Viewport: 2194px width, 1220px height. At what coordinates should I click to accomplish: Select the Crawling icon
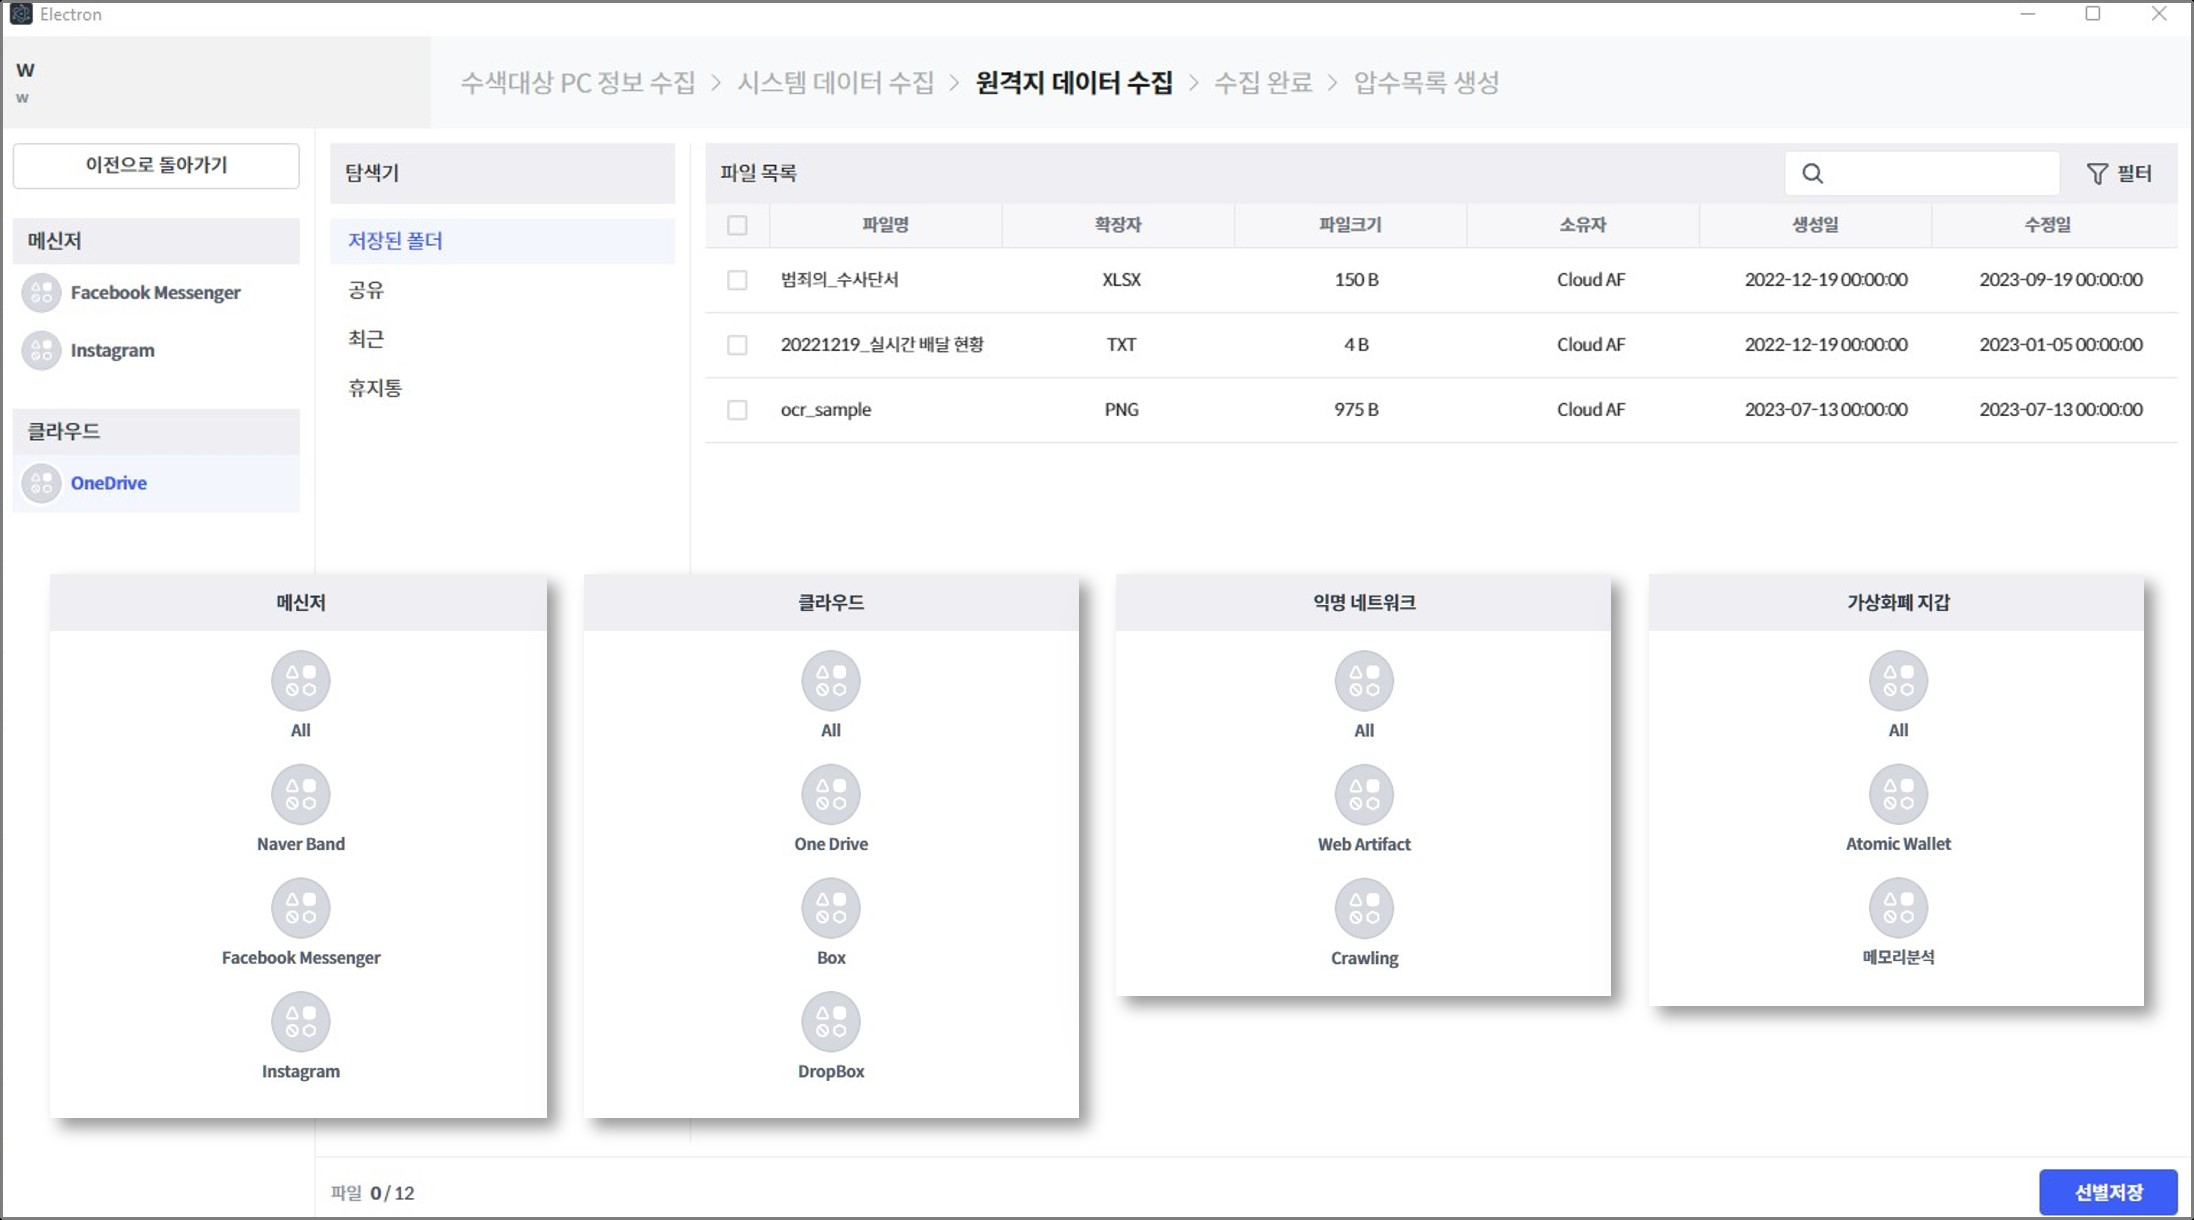pos(1363,908)
